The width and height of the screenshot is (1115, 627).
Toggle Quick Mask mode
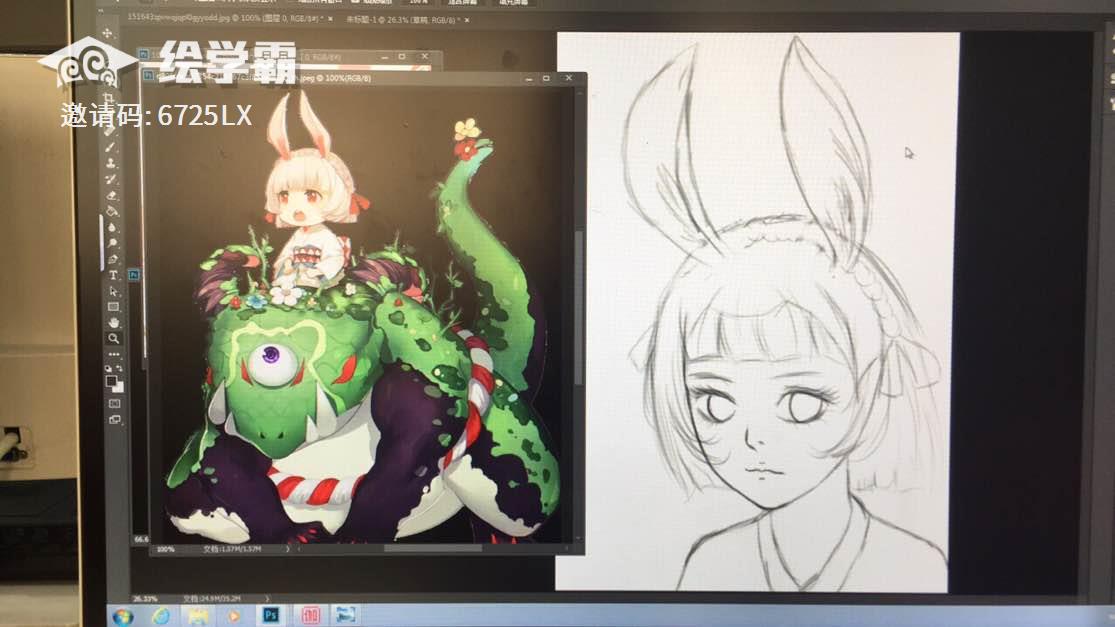[x=114, y=404]
